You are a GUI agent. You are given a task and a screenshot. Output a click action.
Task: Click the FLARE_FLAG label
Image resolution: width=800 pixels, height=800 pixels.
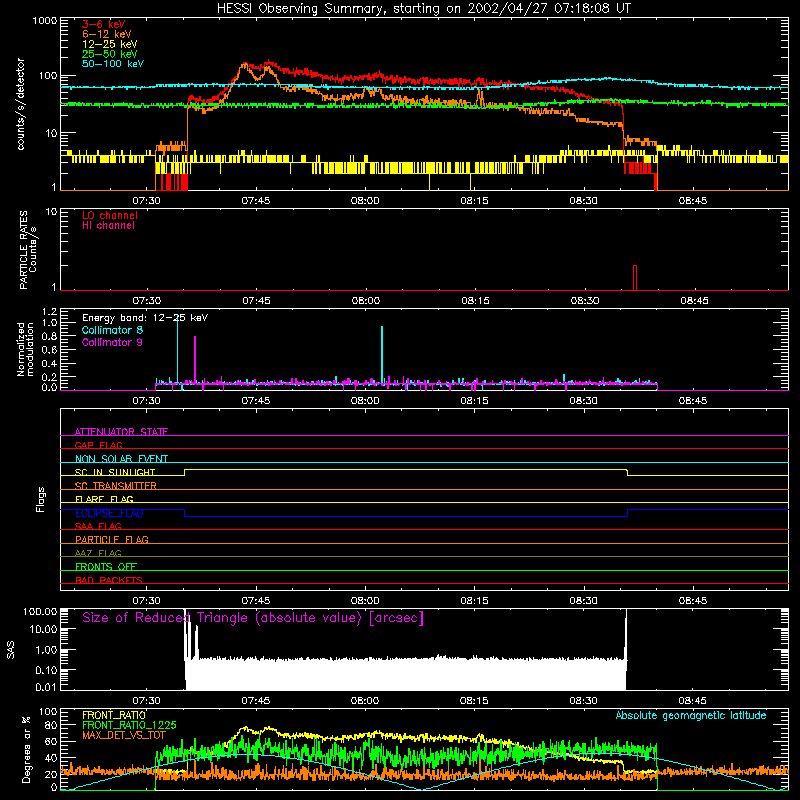click(x=104, y=499)
